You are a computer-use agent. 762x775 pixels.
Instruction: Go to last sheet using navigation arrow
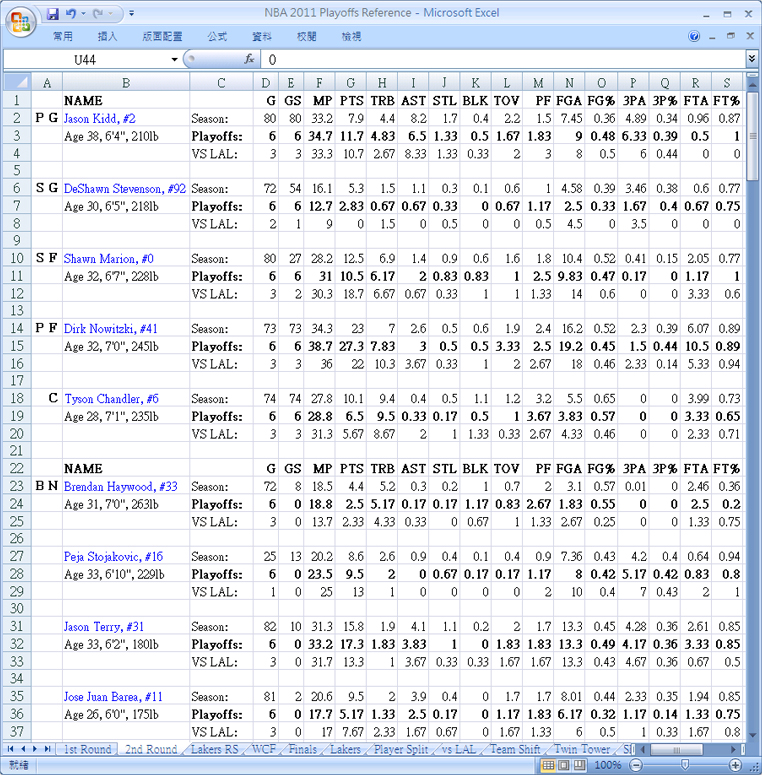point(47,749)
